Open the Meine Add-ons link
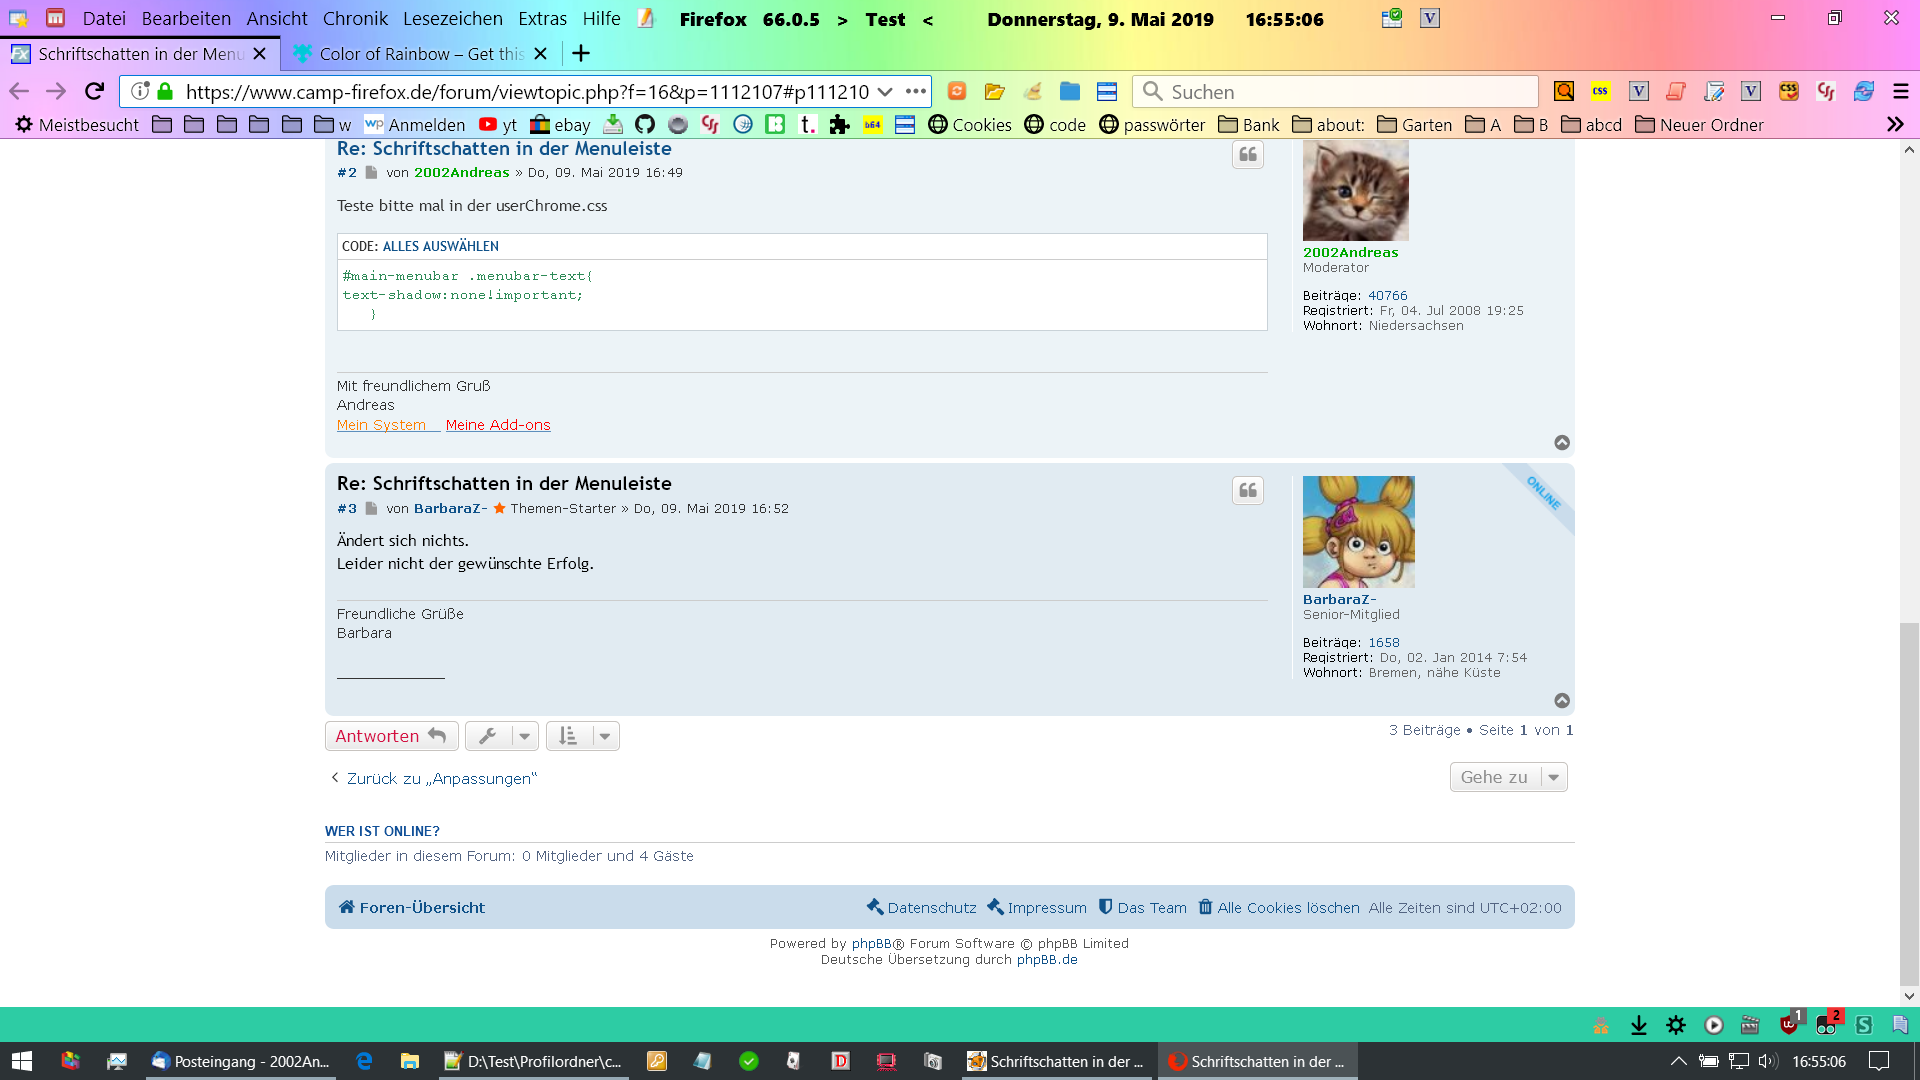The image size is (1920, 1080). (497, 425)
